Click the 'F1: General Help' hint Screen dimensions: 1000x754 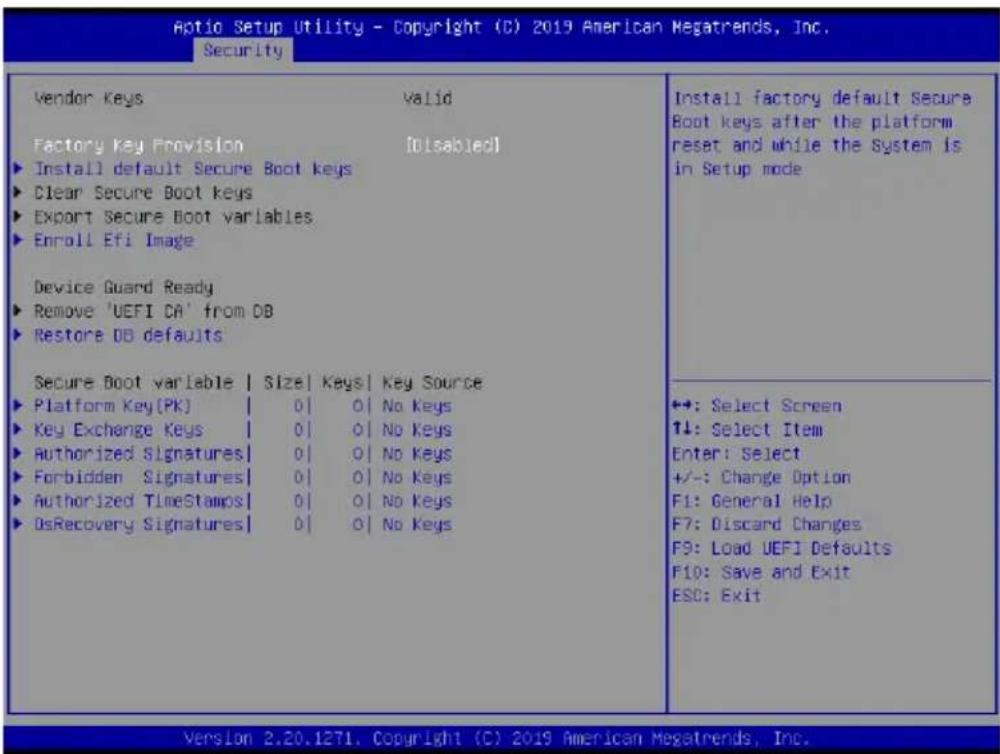[751, 501]
